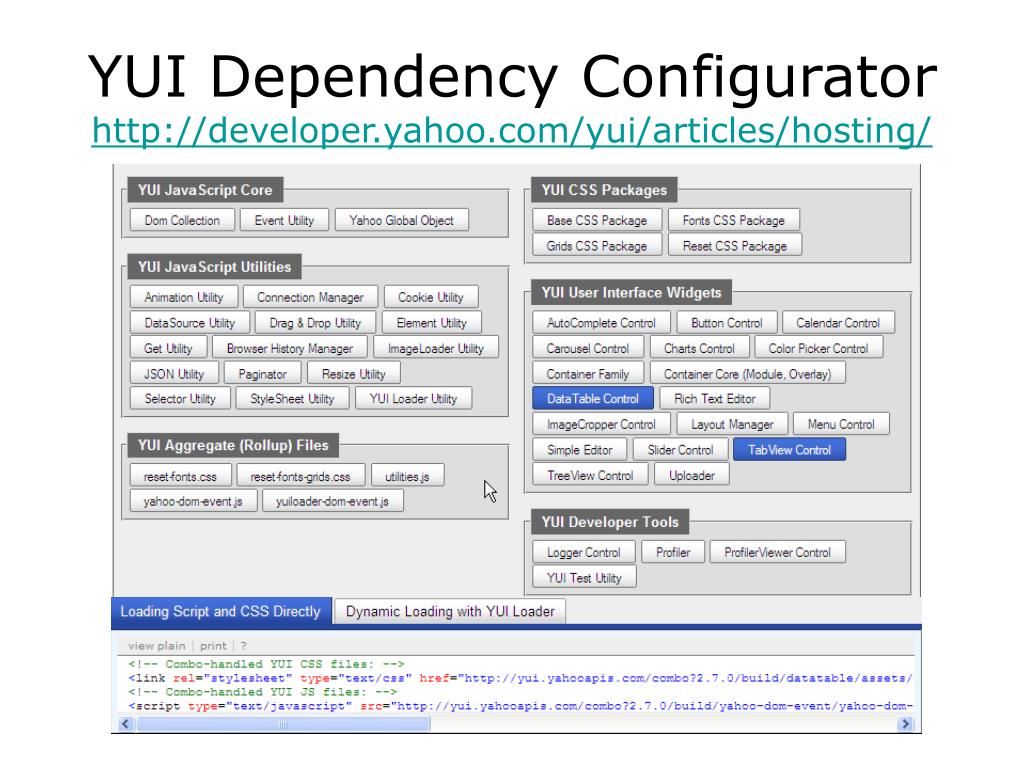Deselect the highlighted DataTable Control

(x=593, y=398)
